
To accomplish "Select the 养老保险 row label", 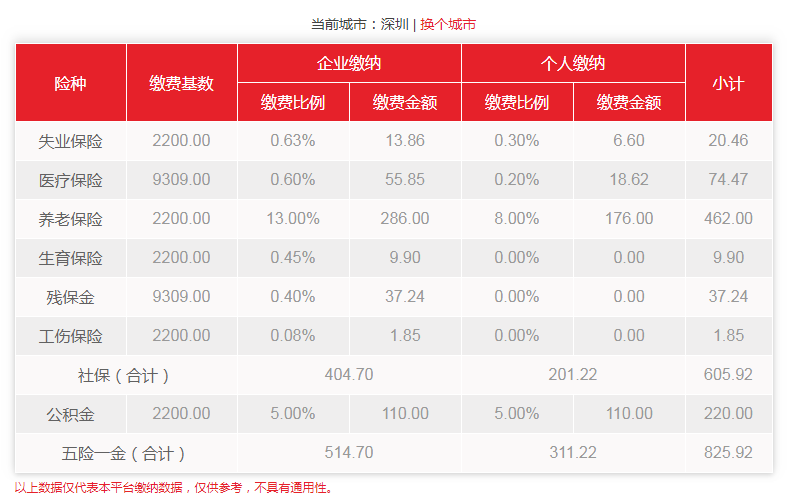I will [71, 219].
